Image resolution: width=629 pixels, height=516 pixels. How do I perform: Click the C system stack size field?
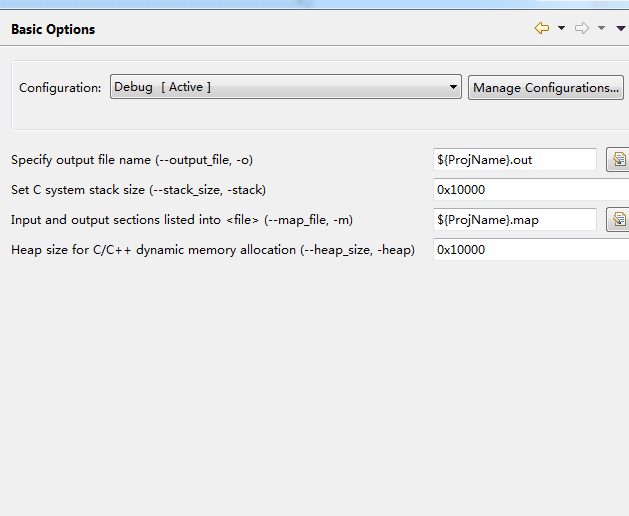coord(530,190)
